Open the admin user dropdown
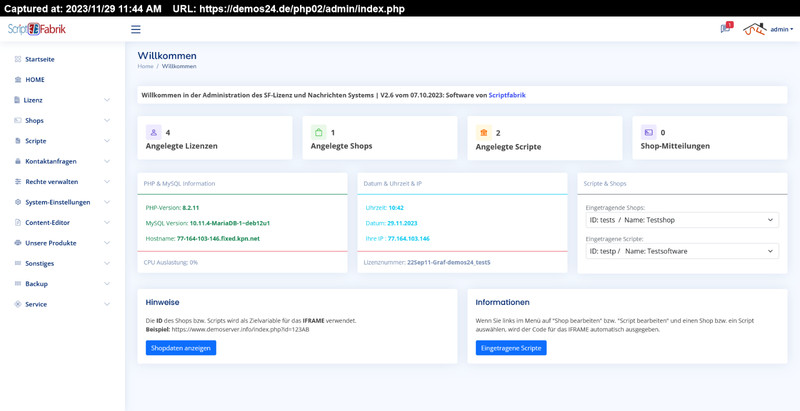Viewport: 800px width, 411px height. click(x=782, y=30)
